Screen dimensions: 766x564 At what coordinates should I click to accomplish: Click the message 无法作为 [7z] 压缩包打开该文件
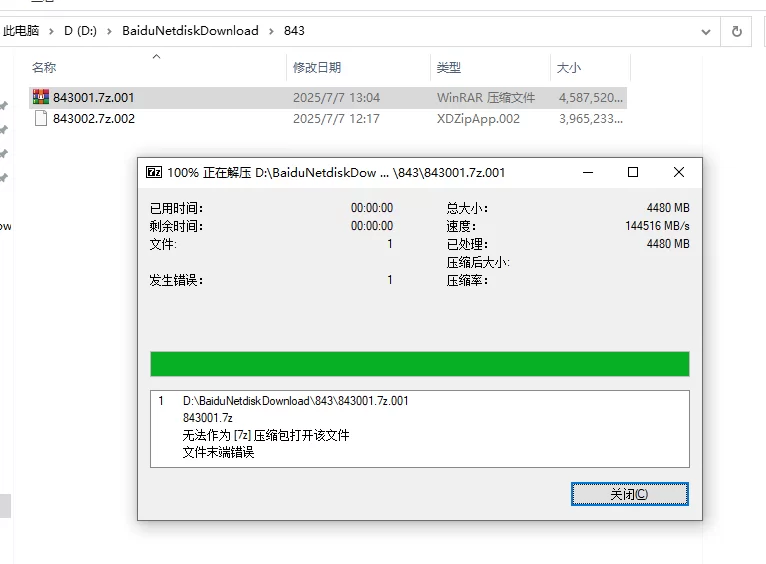[266, 435]
